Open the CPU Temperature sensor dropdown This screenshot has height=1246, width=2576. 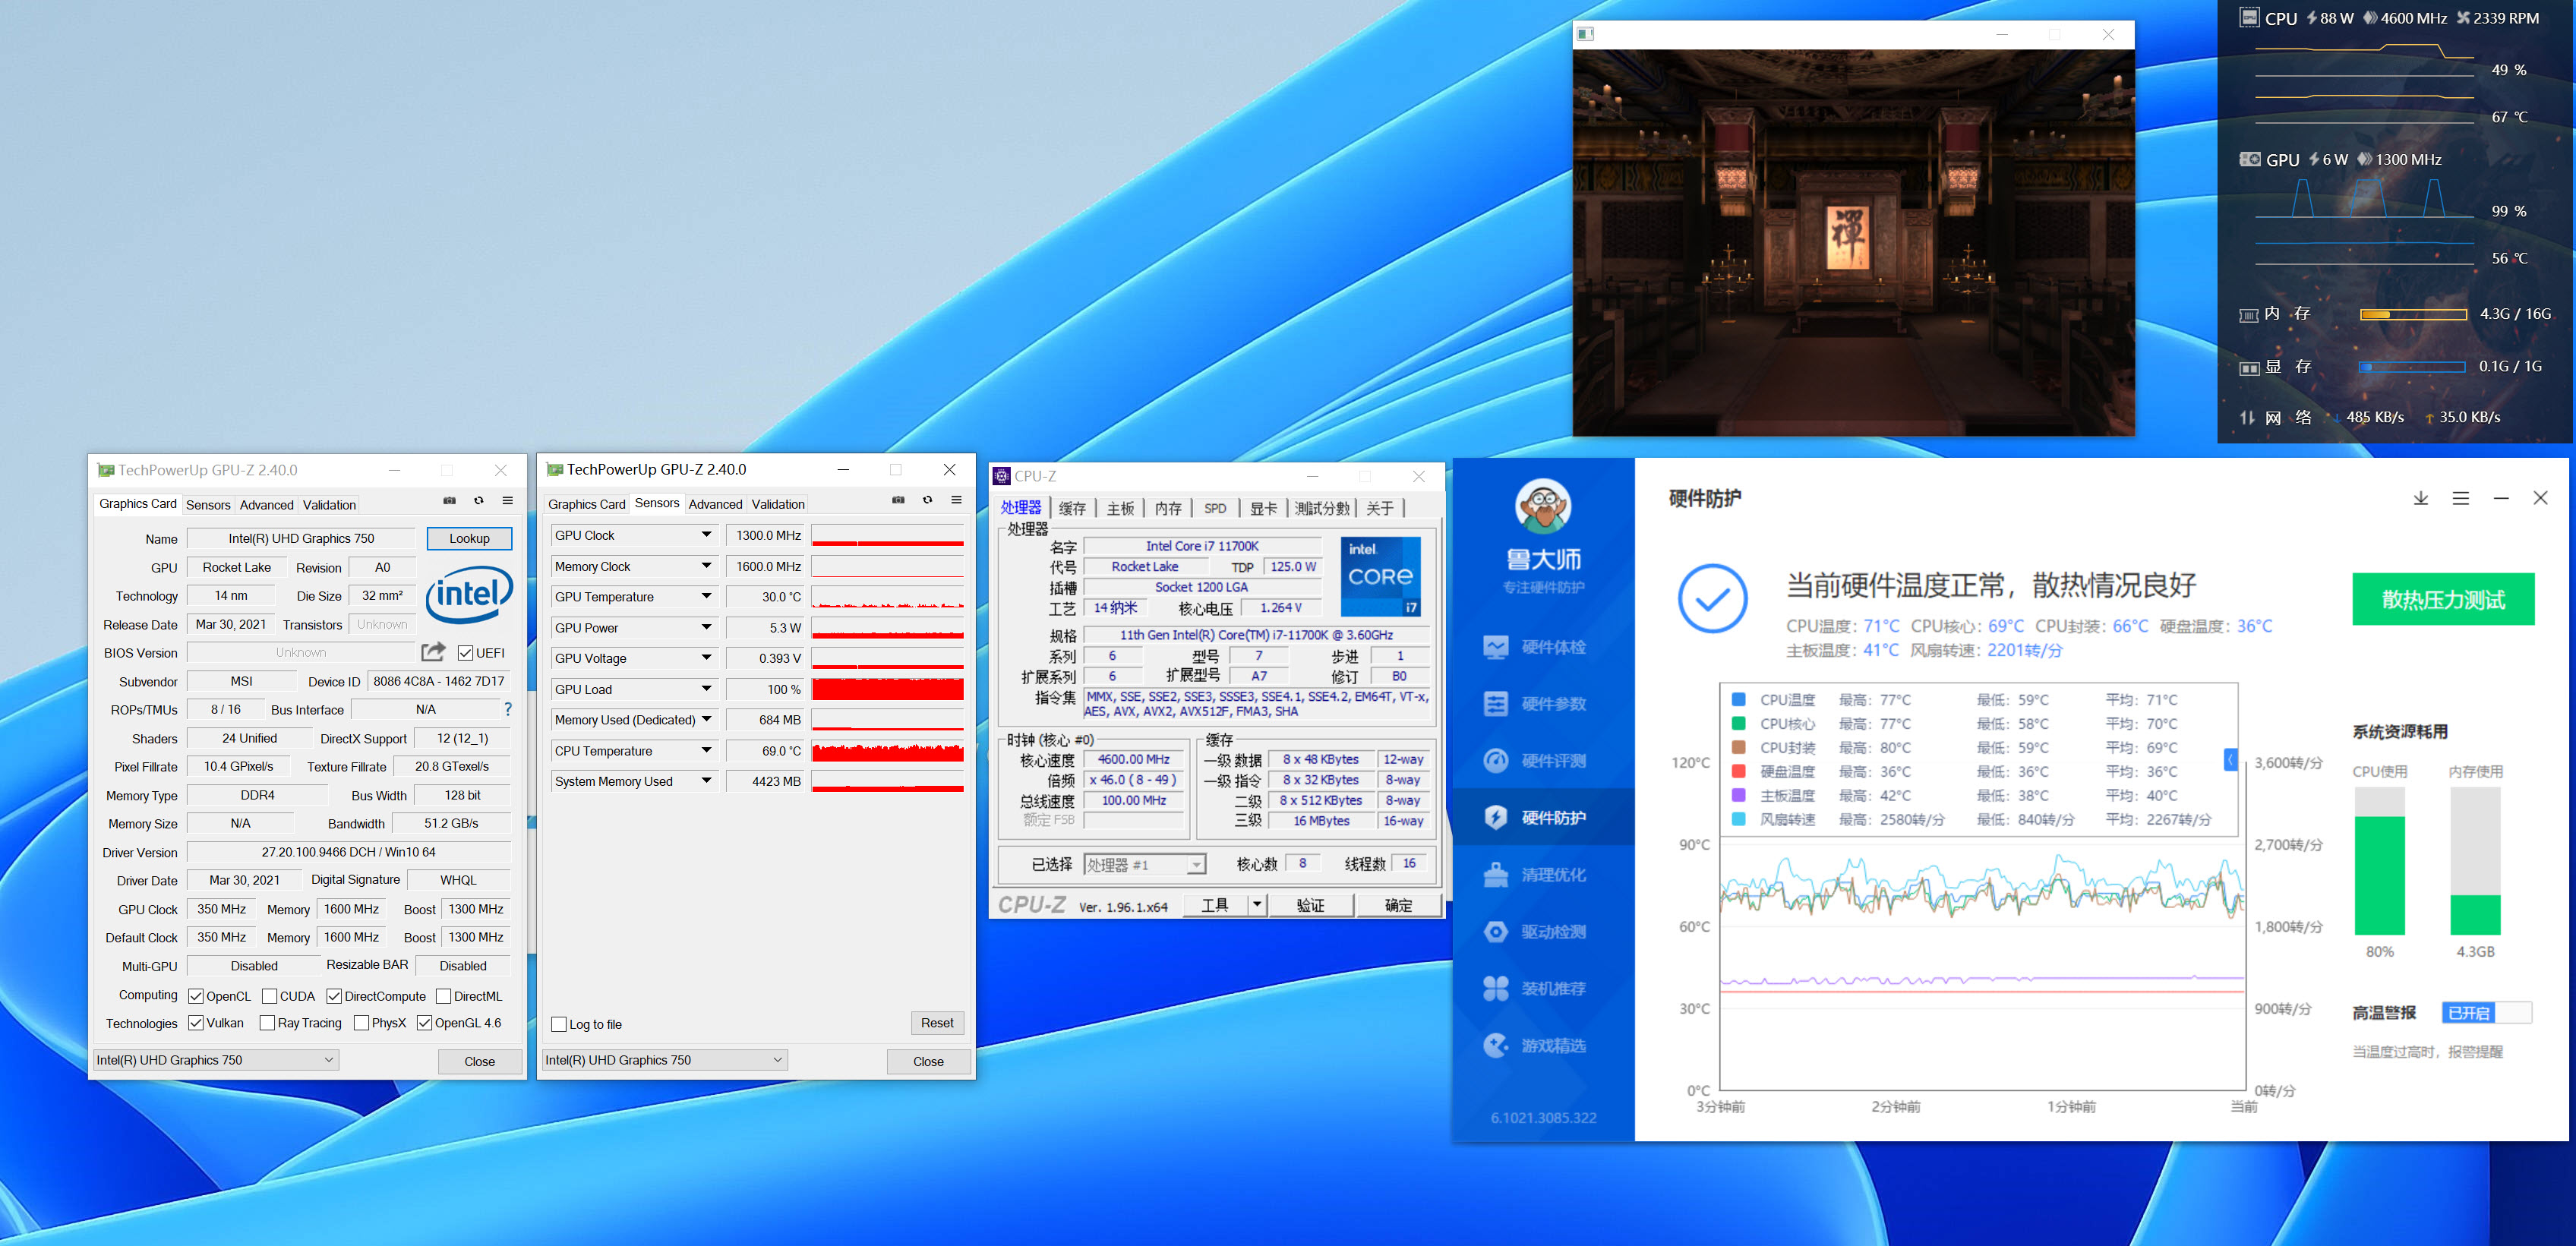click(x=706, y=750)
